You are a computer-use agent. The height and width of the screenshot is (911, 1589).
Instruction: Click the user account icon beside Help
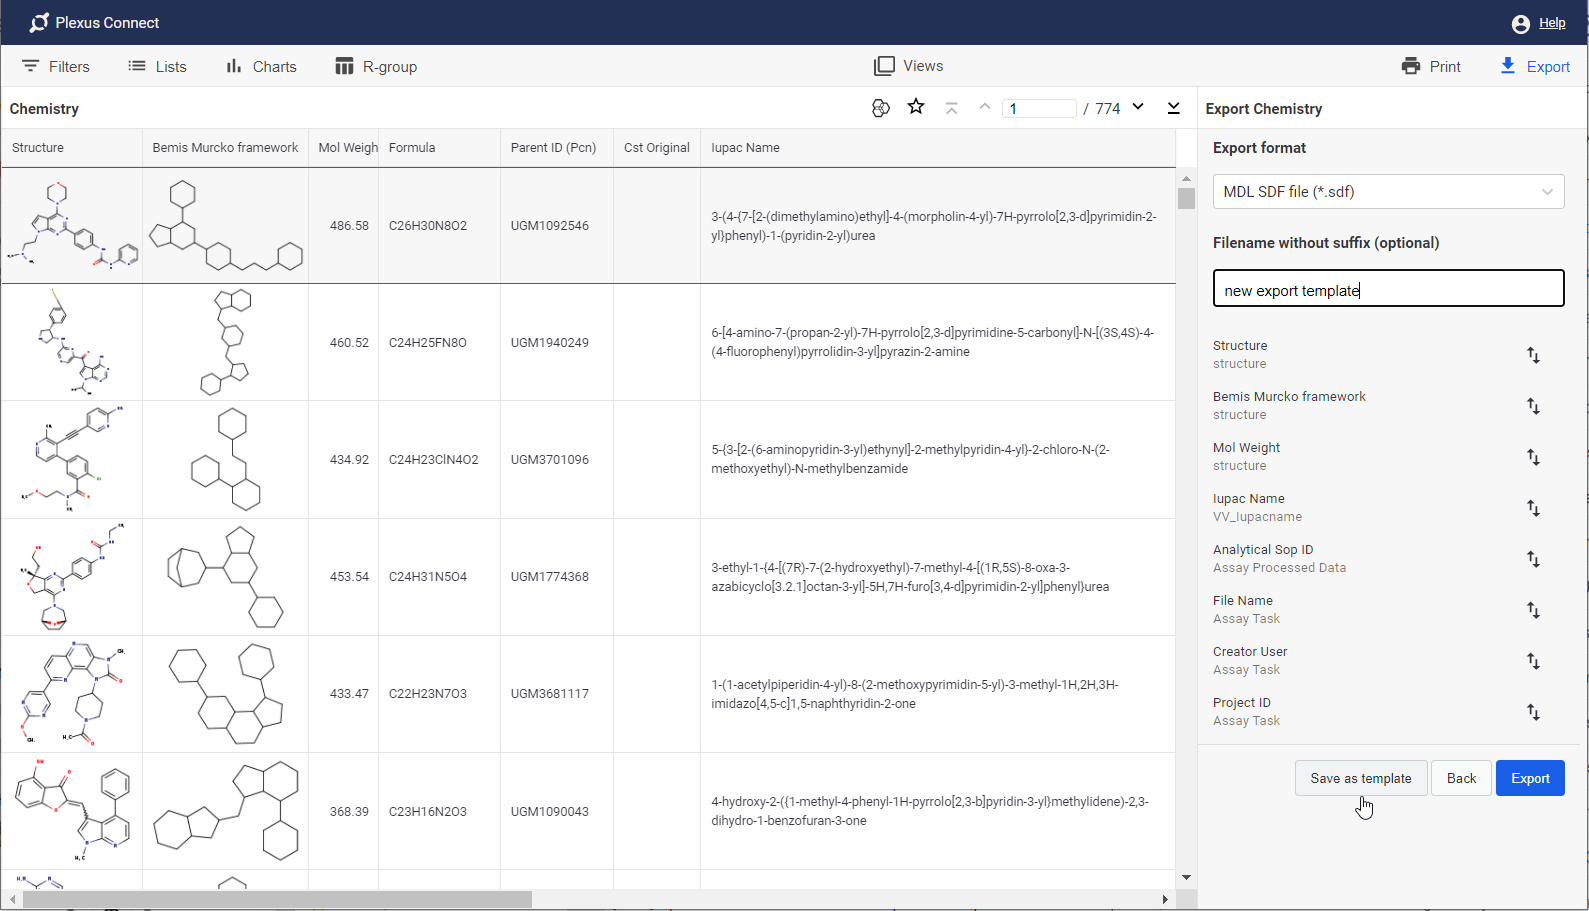[1520, 24]
